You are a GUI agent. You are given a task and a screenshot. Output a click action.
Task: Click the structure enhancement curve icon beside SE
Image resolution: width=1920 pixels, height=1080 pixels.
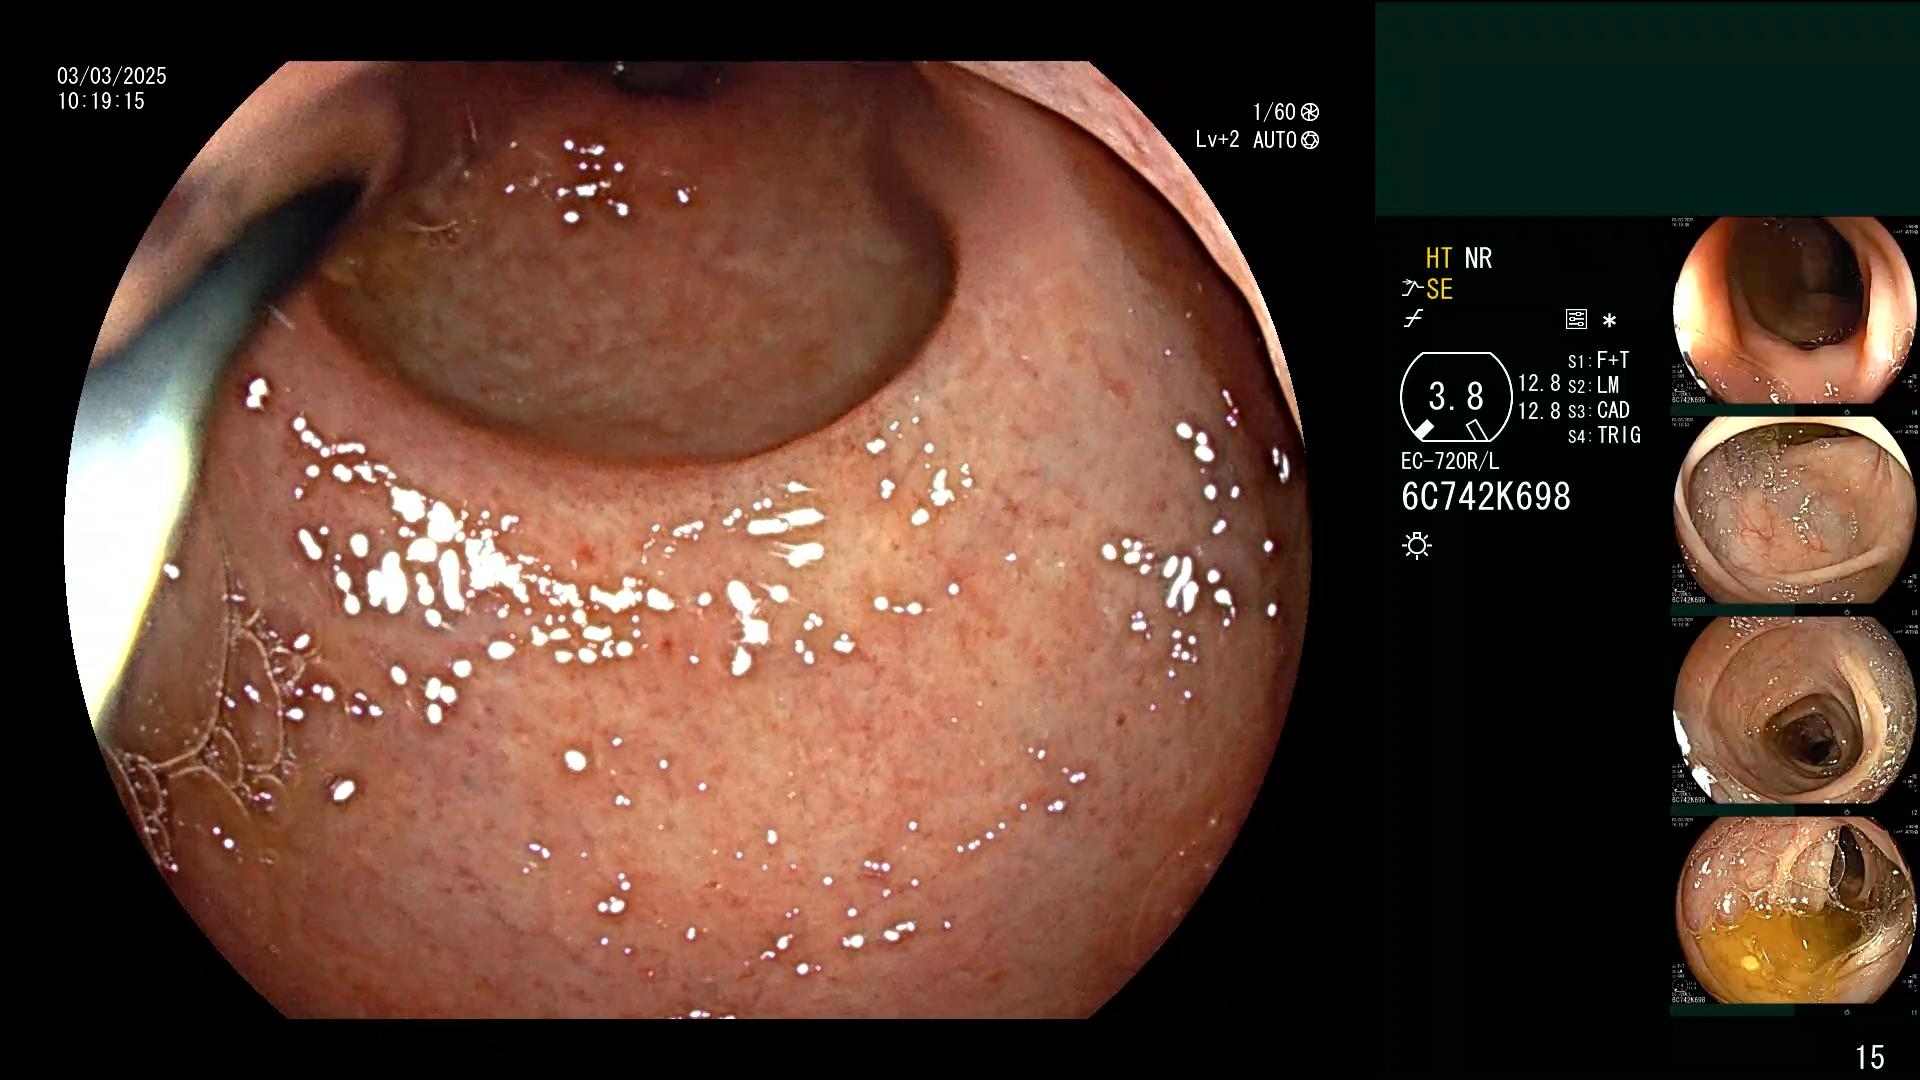point(1412,289)
